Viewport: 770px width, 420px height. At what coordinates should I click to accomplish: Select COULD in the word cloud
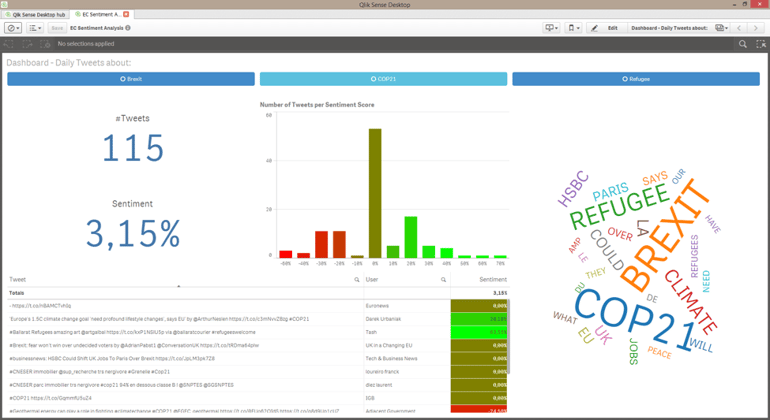pos(607,250)
